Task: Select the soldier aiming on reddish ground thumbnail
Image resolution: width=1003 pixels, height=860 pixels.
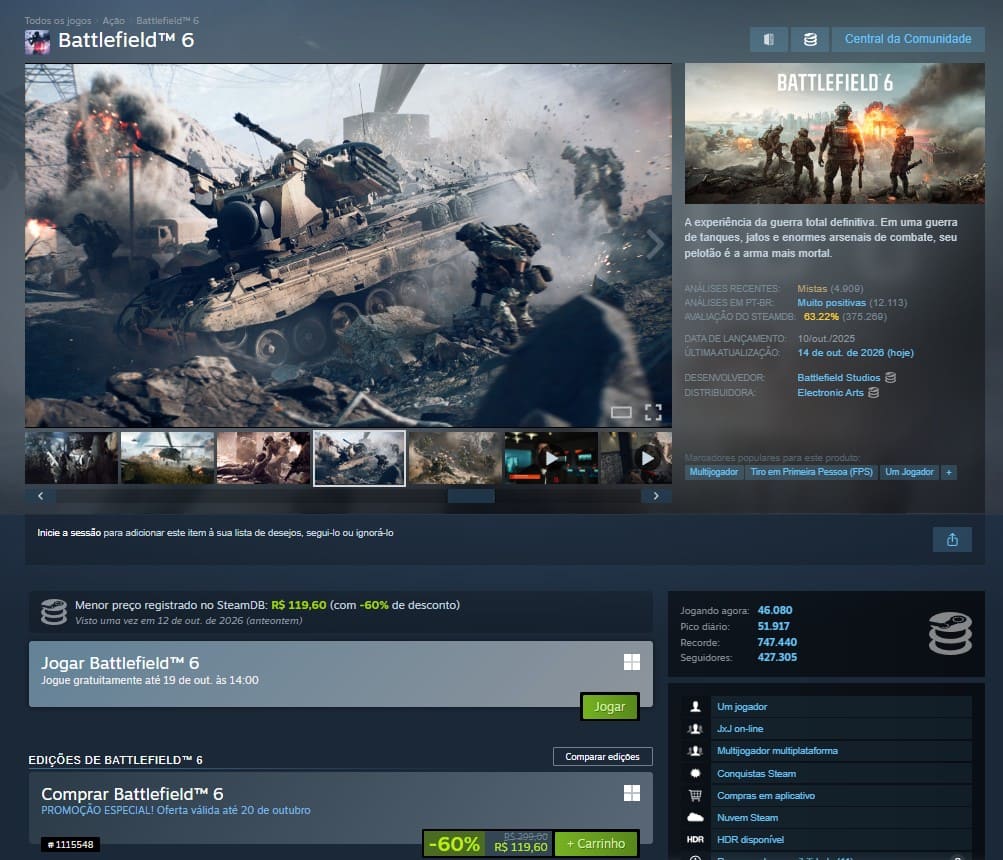Action: pos(264,458)
